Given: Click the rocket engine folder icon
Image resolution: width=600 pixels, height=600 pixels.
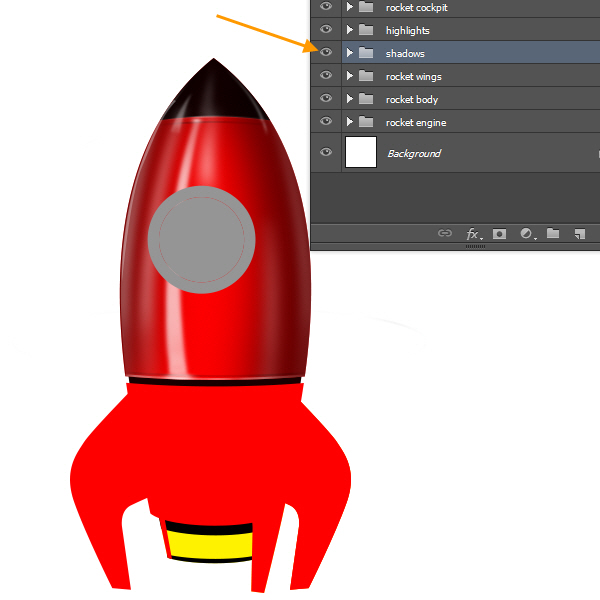Looking at the screenshot, I should click(366, 122).
